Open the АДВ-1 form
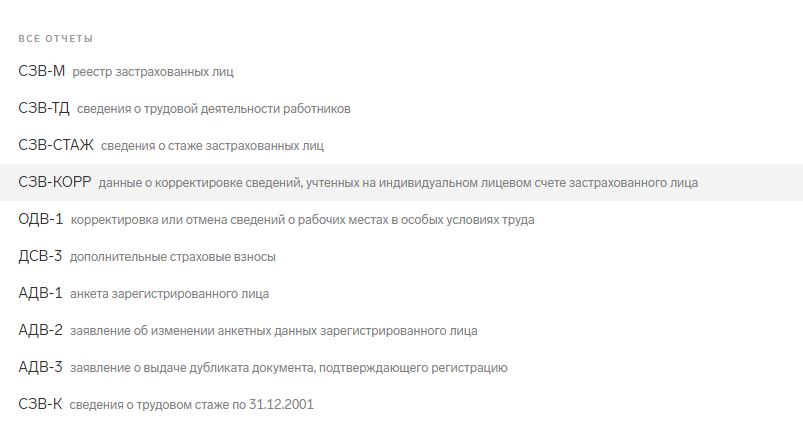Viewport: 803px width, 424px height. tap(41, 293)
